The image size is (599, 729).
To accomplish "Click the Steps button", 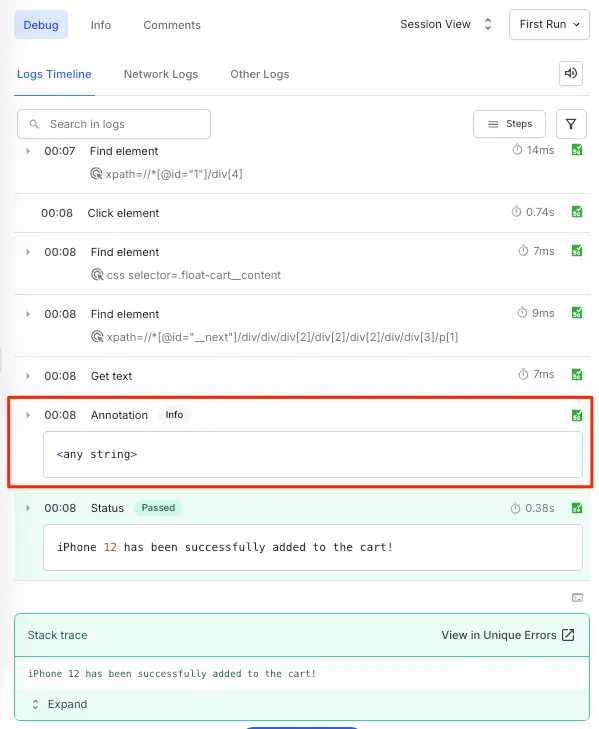I will tap(509, 124).
